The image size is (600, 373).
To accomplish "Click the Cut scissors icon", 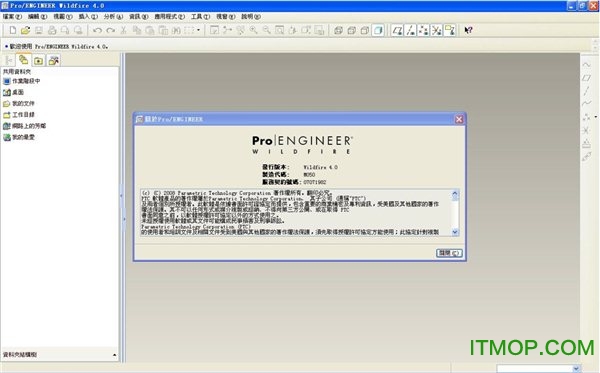I will (x=124, y=30).
